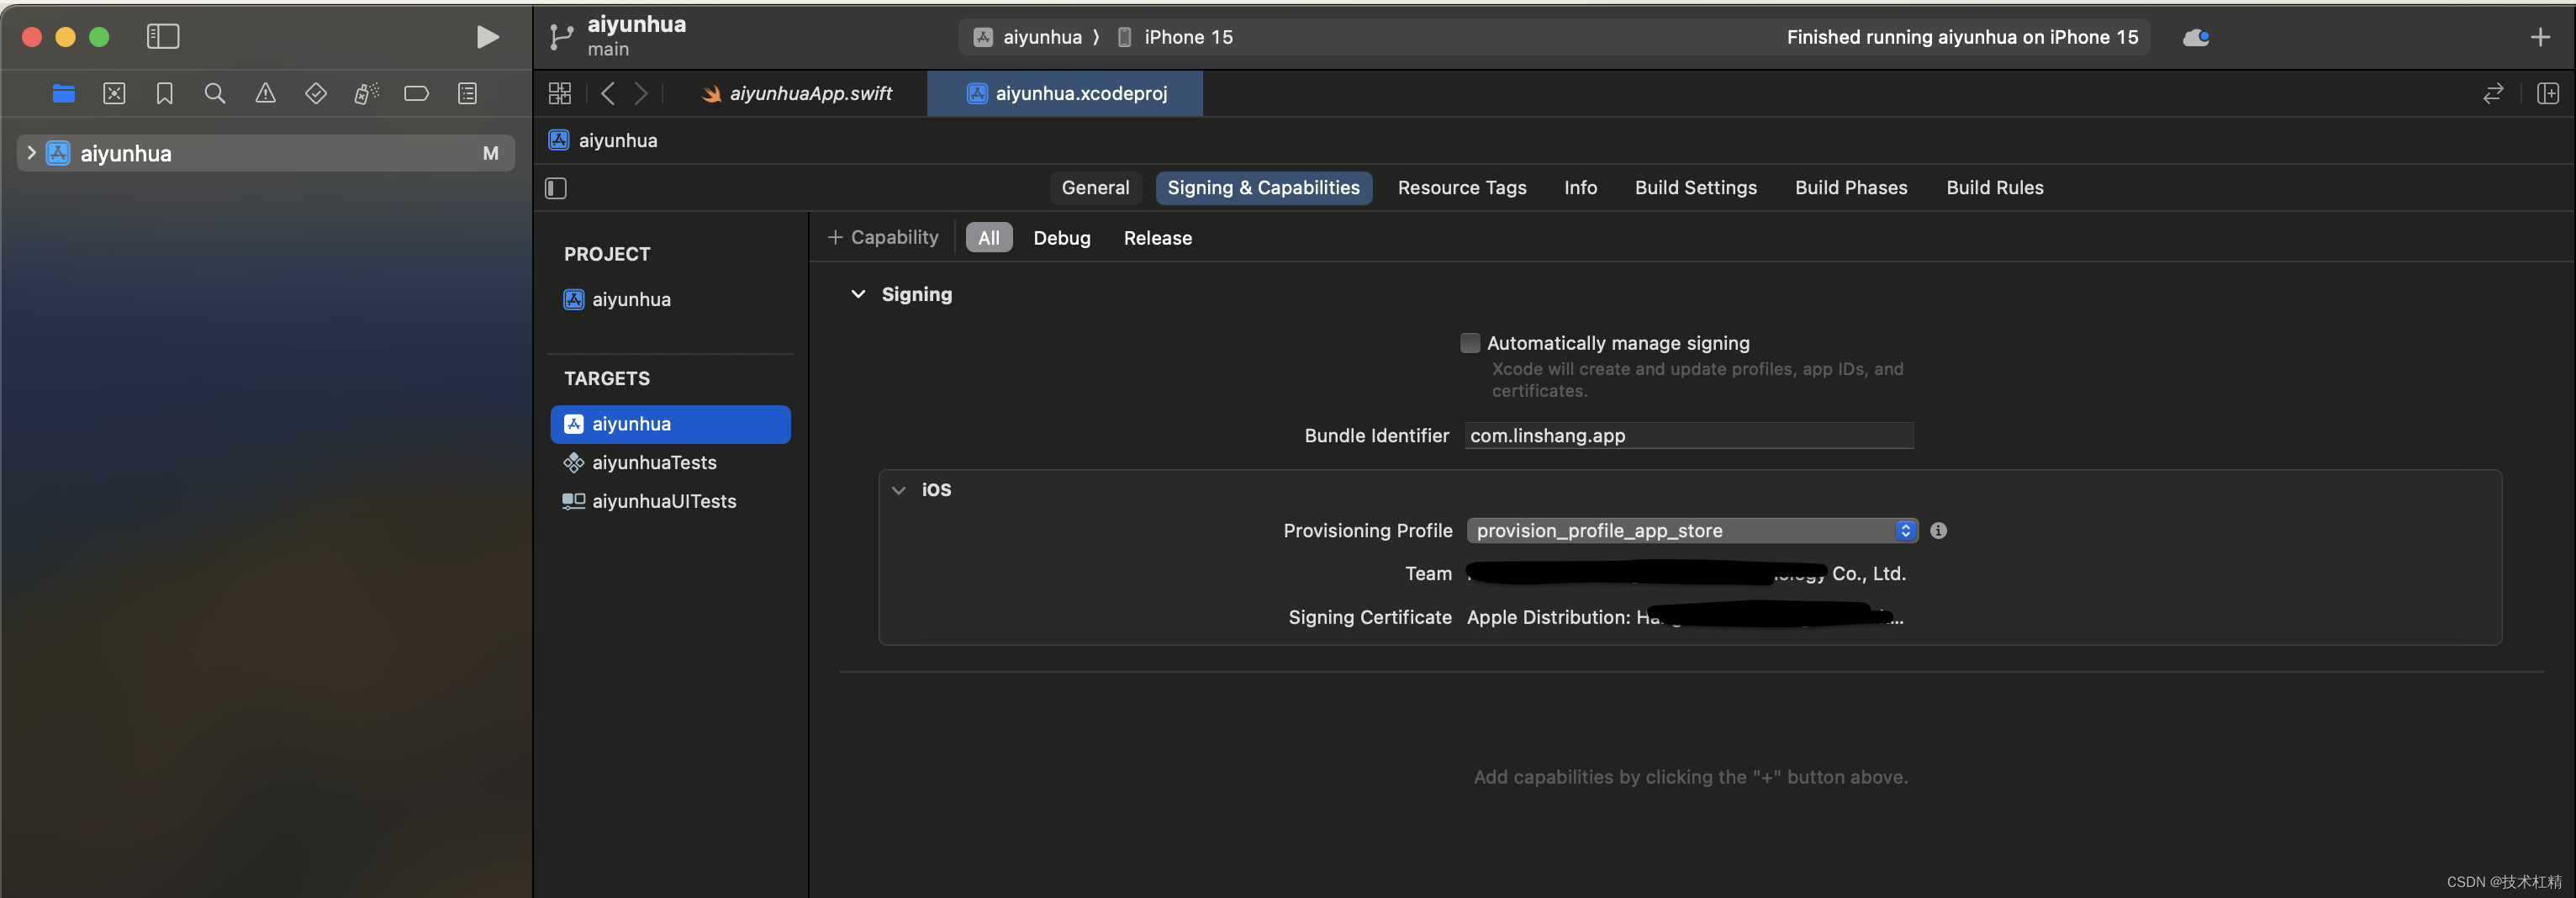Choose the iPhone 15 run destination
The height and width of the screenshot is (898, 2576).
pos(1175,37)
